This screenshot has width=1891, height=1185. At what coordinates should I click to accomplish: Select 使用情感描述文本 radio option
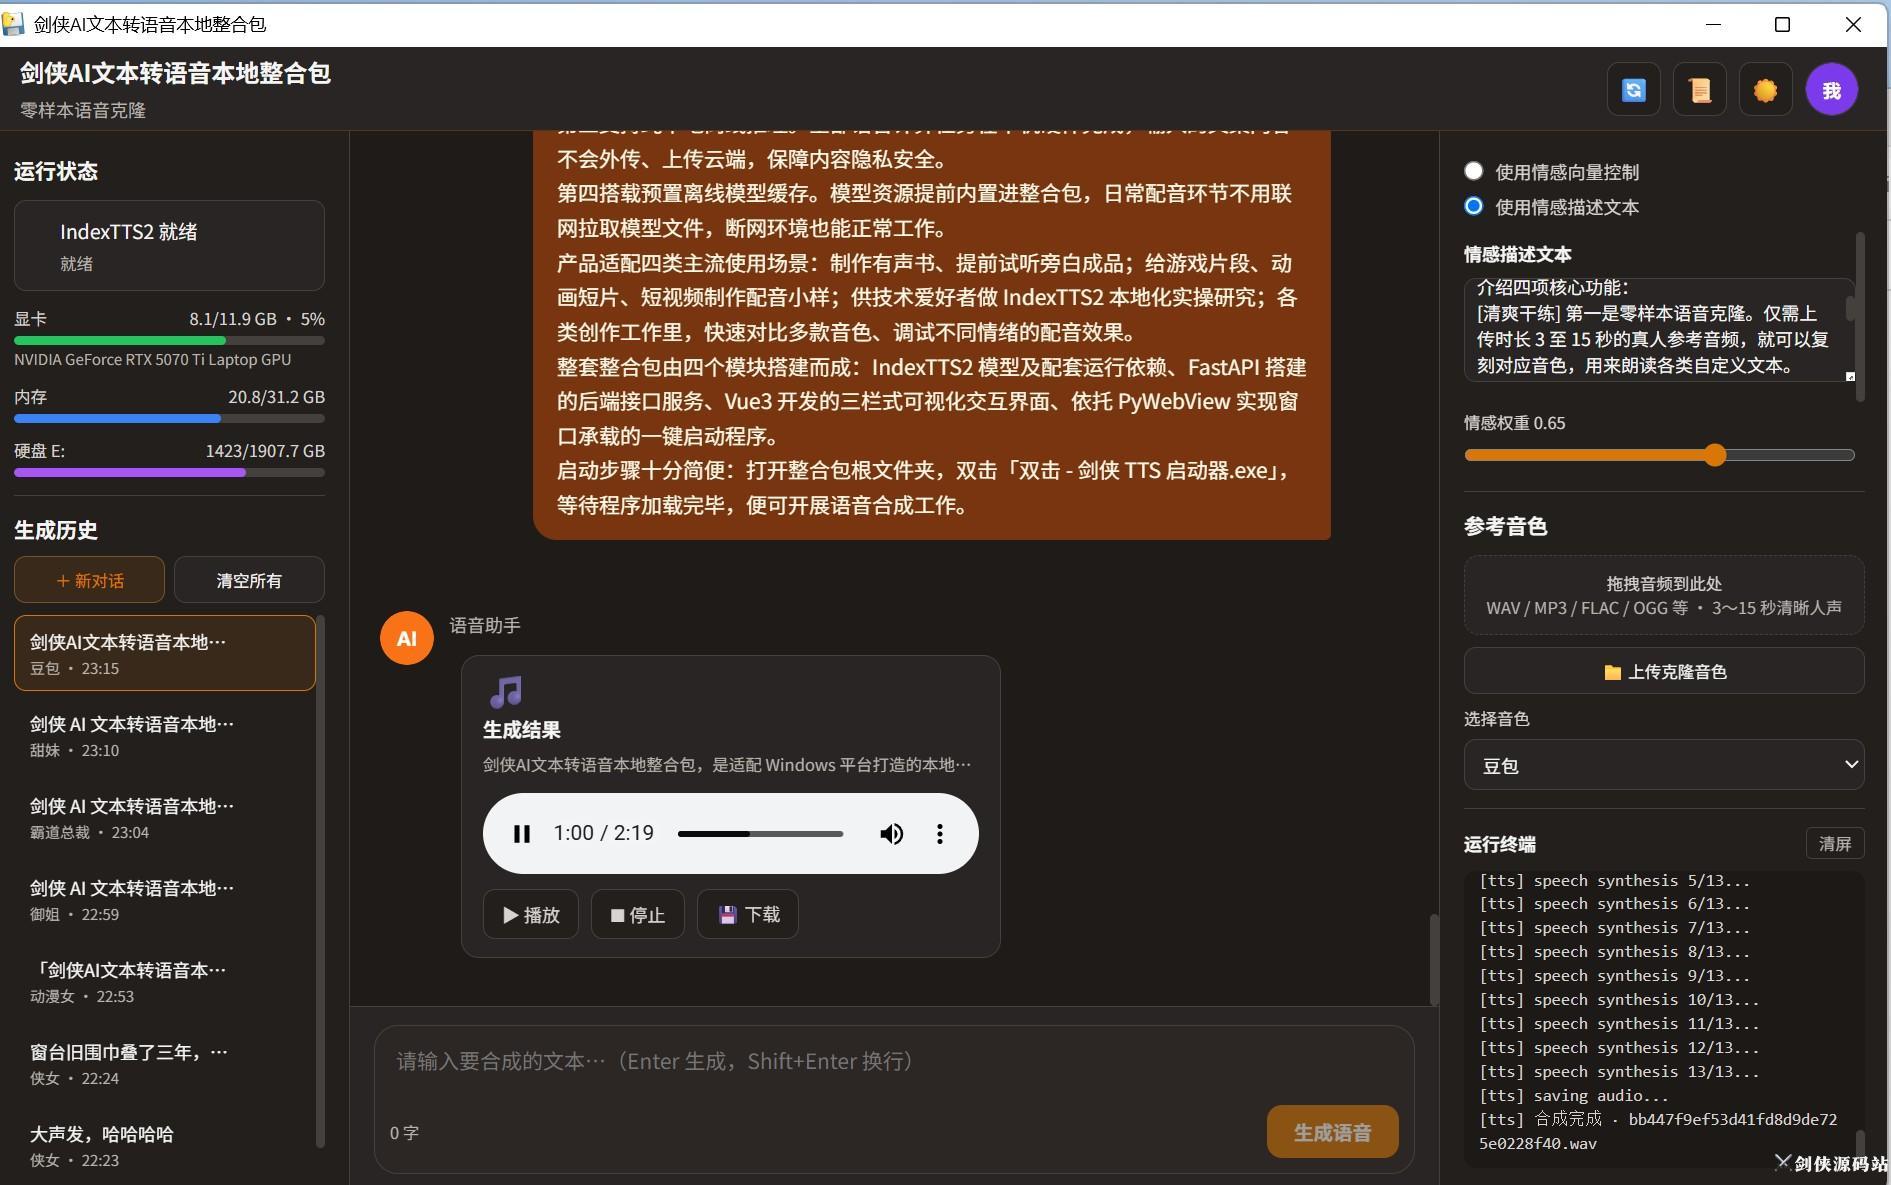pyautogui.click(x=1473, y=206)
